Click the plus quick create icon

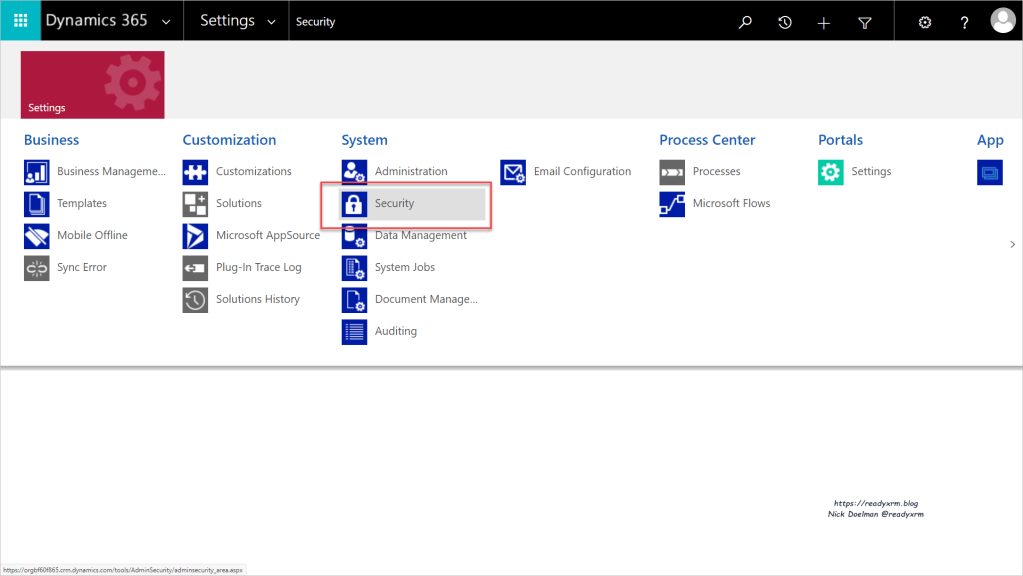(x=824, y=22)
